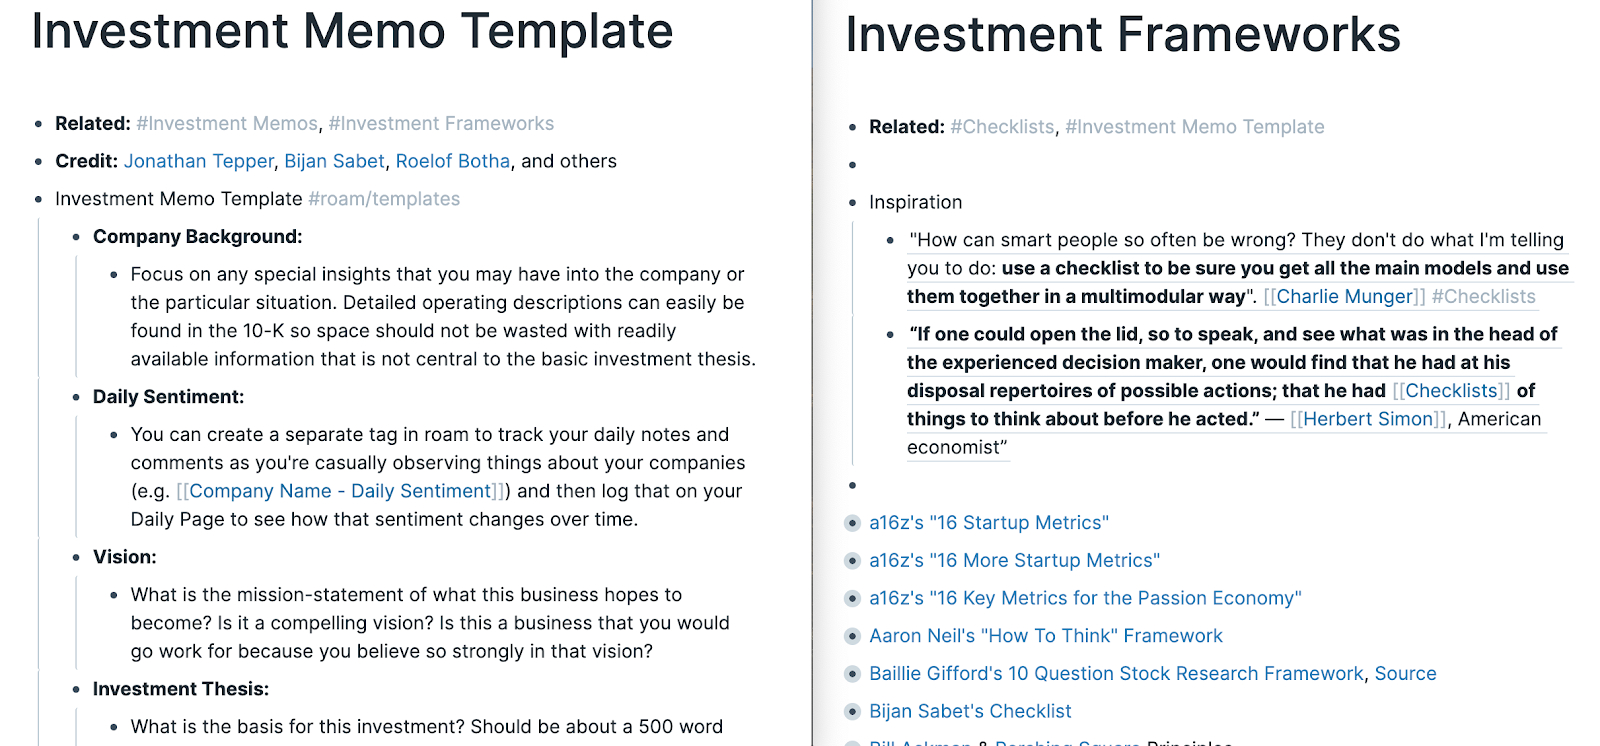Image resolution: width=1600 pixels, height=746 pixels.
Task: Open Roelof Botha credit link
Action: (452, 161)
